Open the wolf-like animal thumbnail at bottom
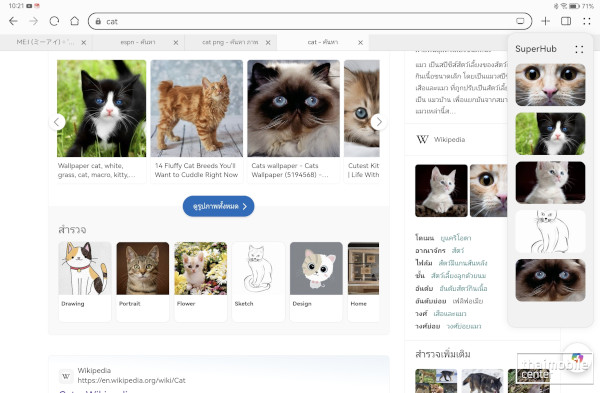This screenshot has height=393, width=600. tap(482, 381)
